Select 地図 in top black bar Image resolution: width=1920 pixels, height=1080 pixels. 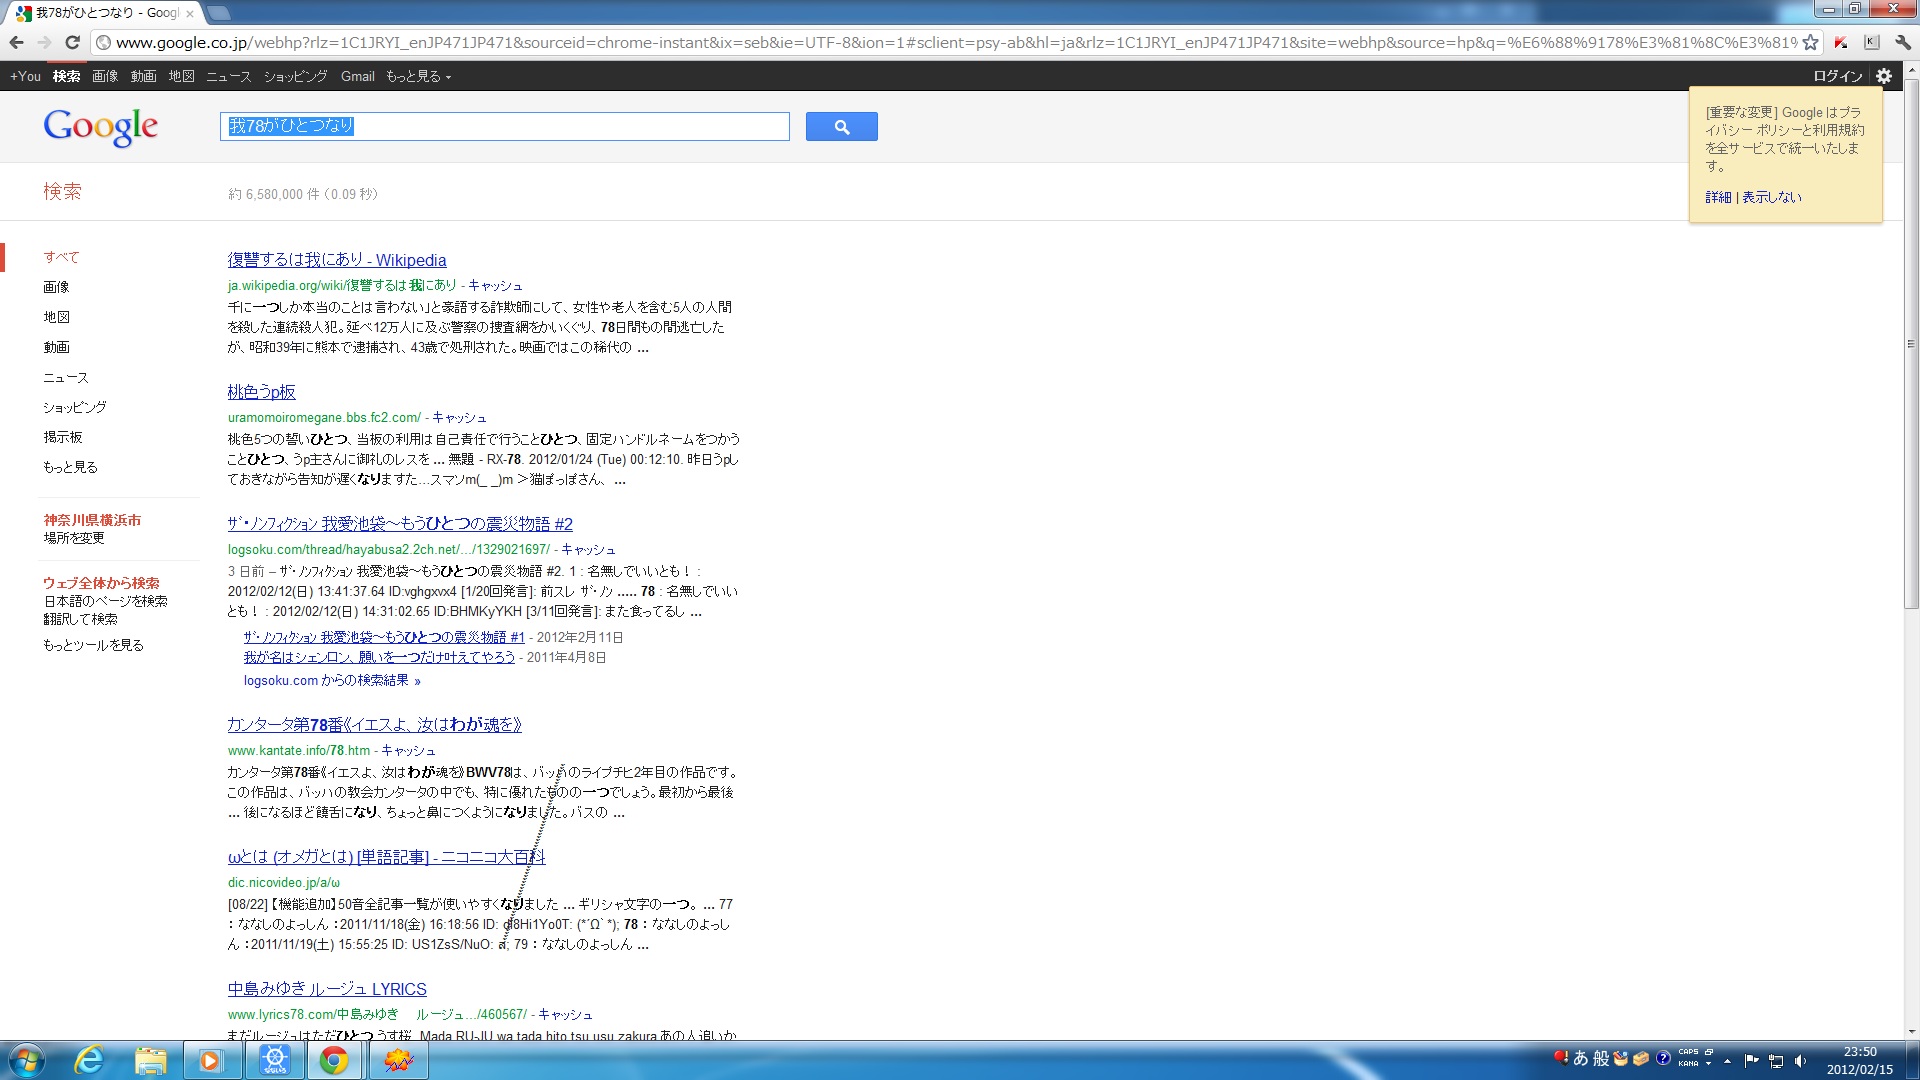pos(181,76)
